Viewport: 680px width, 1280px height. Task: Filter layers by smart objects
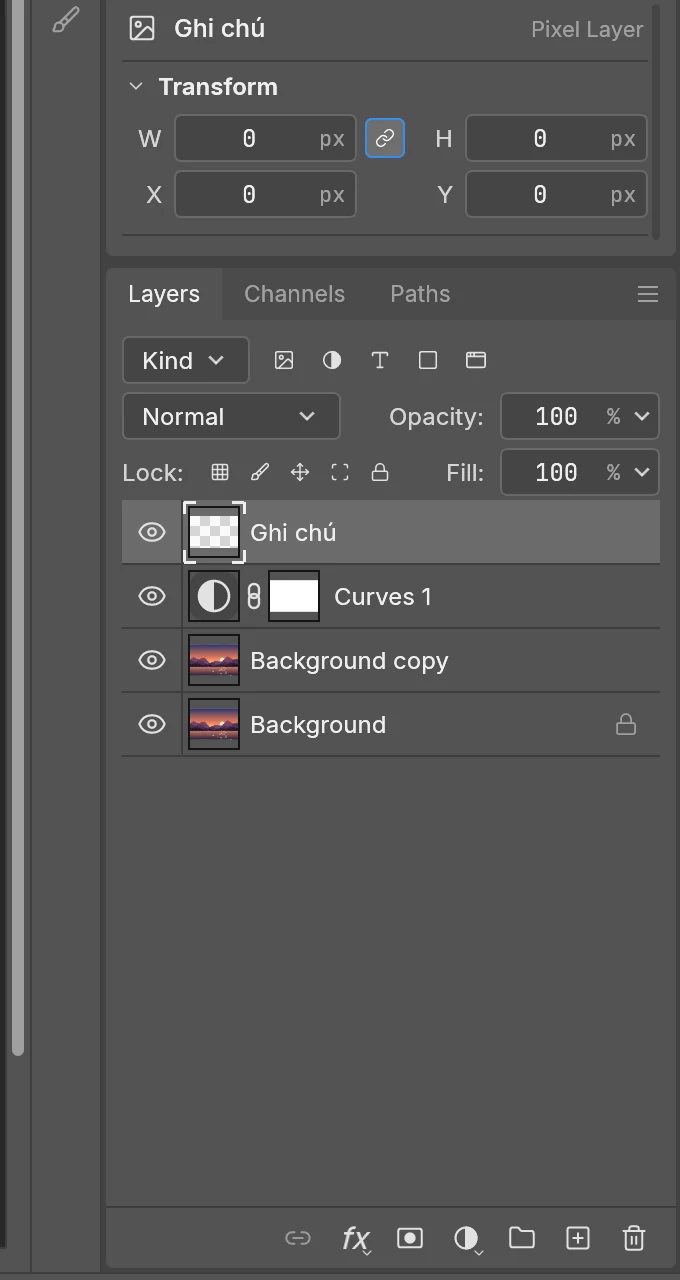coord(476,360)
